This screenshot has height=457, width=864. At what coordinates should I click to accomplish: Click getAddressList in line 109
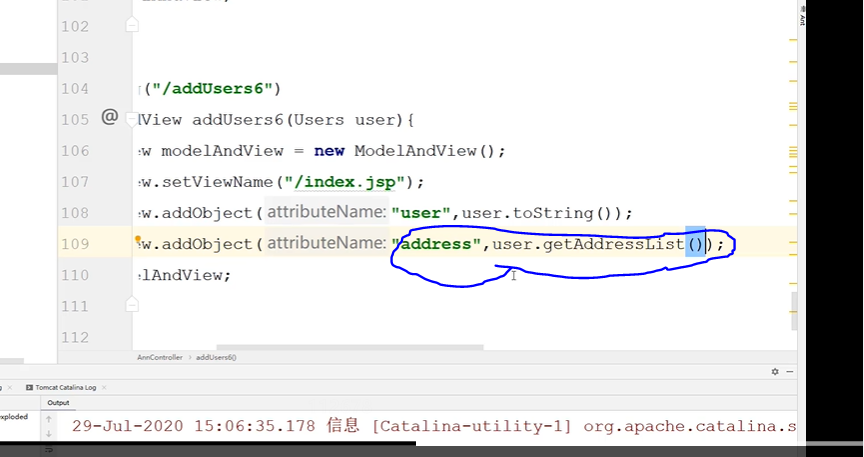[x=614, y=244]
